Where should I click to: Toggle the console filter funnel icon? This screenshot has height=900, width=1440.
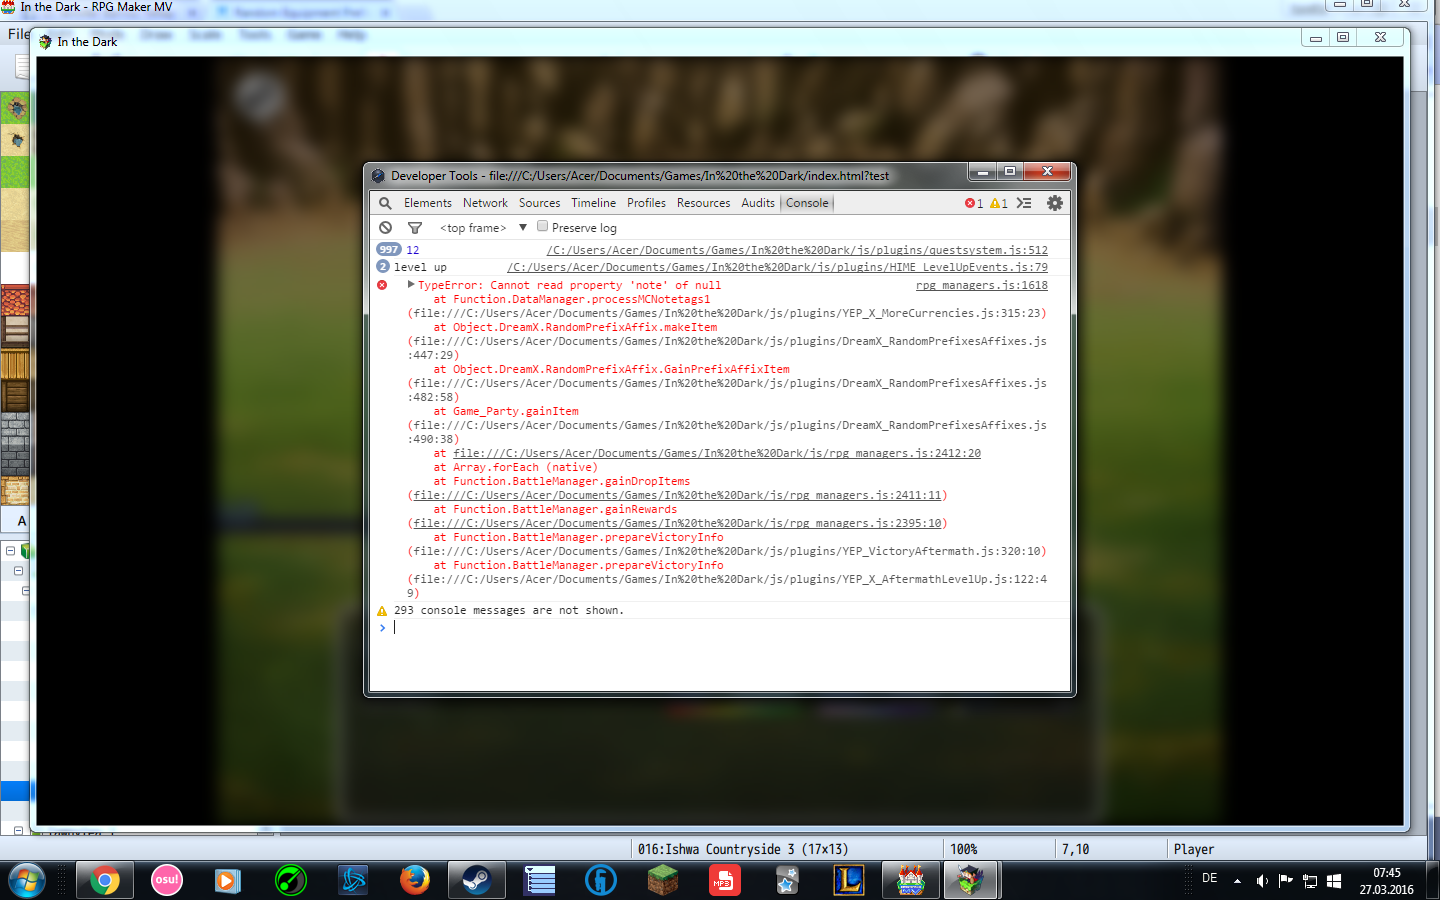[x=415, y=228]
